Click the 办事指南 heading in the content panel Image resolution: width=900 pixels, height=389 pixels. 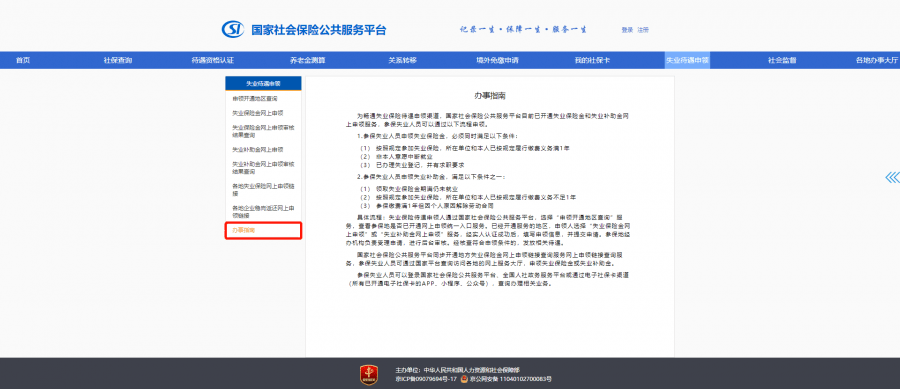click(490, 96)
